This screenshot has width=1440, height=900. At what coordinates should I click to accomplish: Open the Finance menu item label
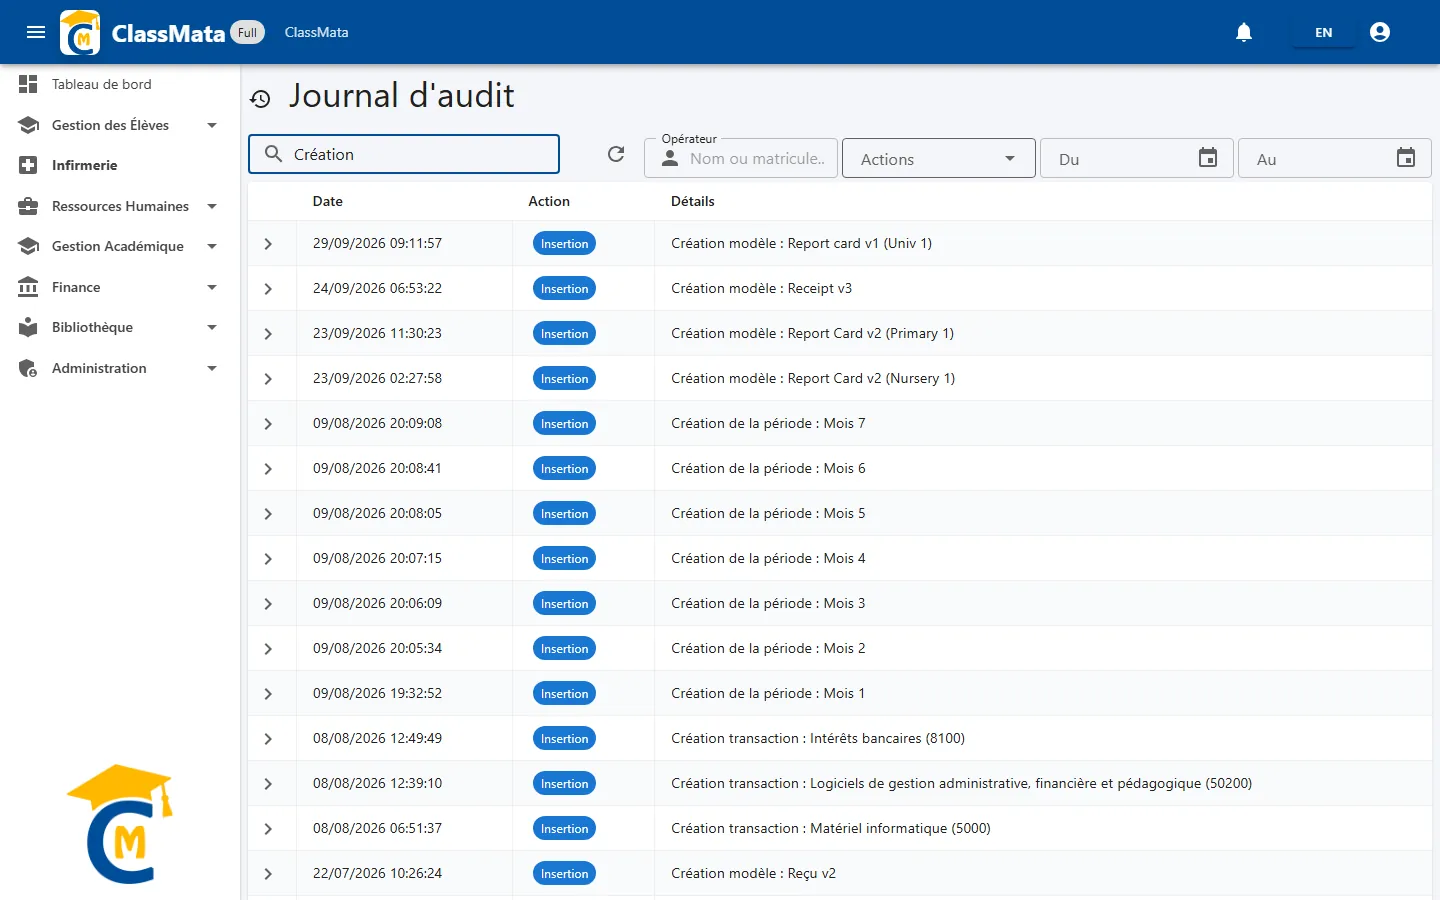pos(76,287)
